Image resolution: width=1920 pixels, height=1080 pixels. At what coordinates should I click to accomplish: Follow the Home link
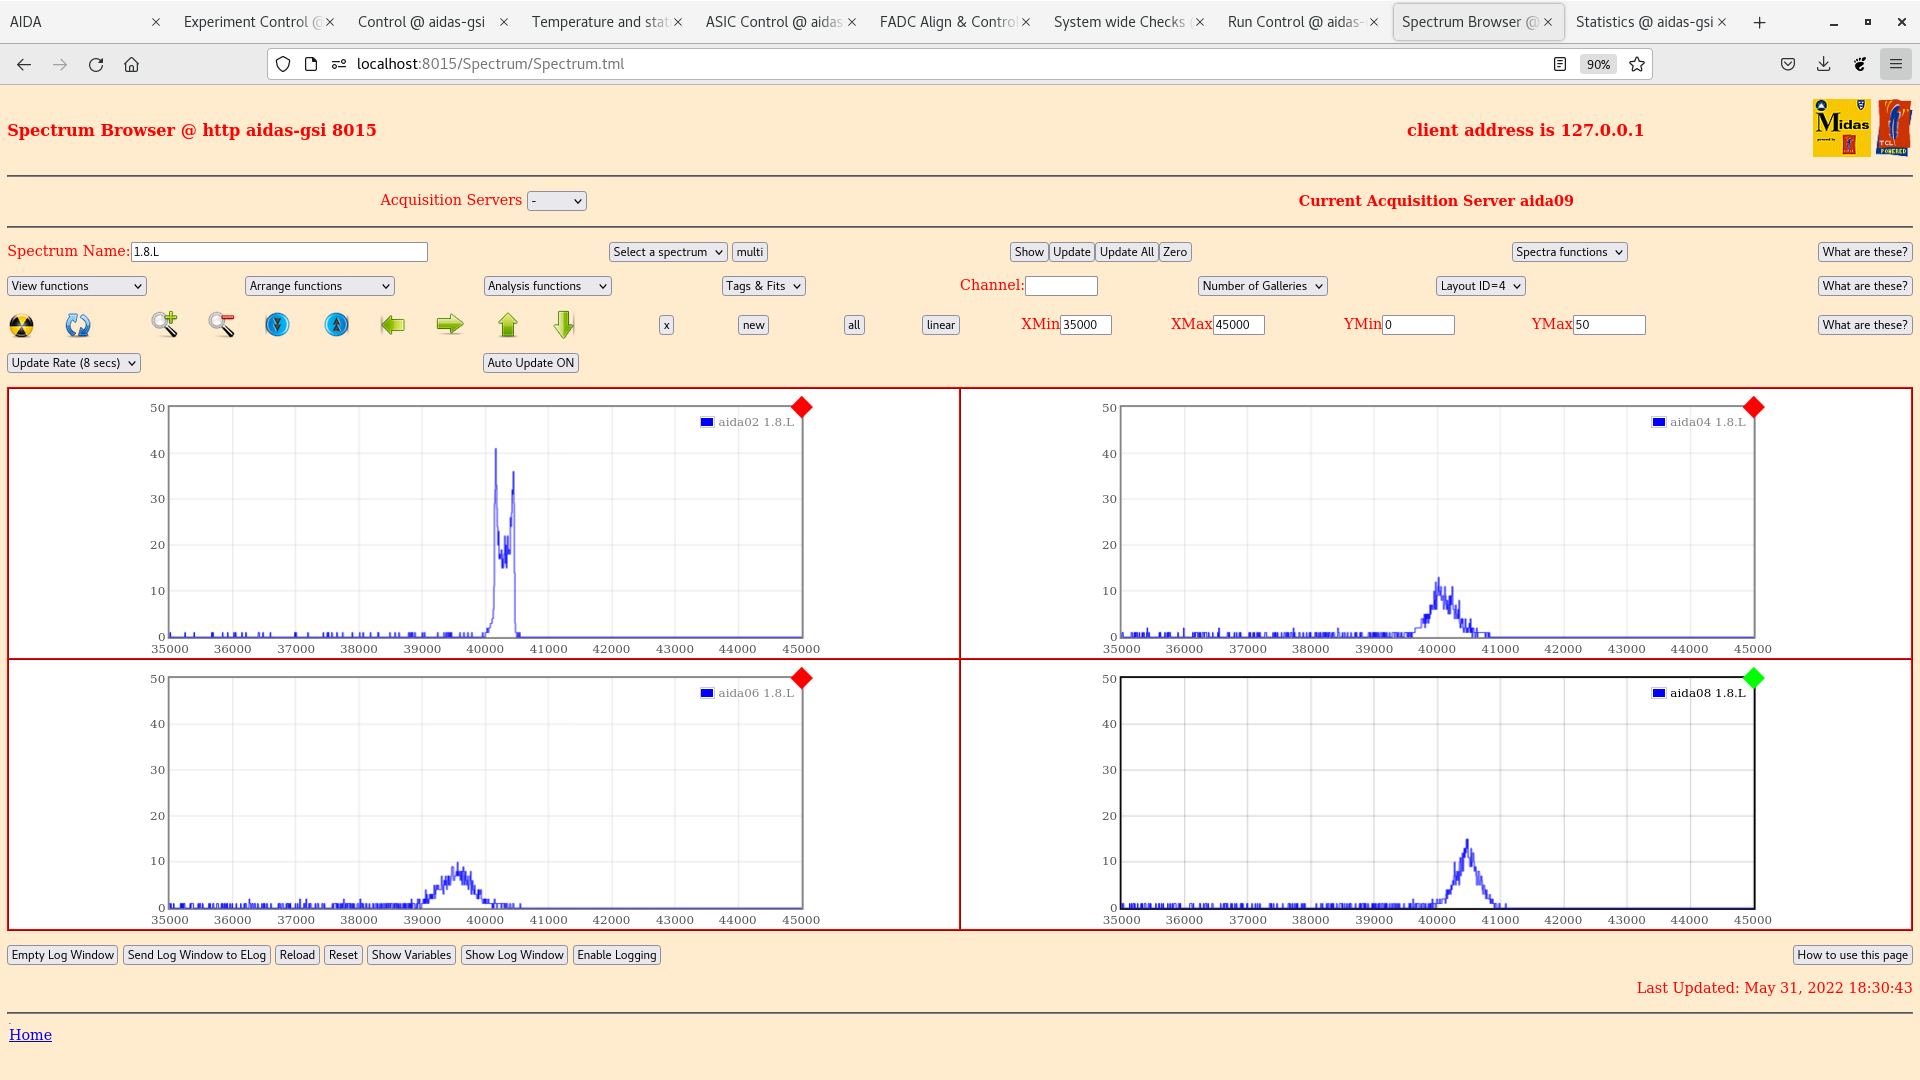click(x=30, y=1035)
